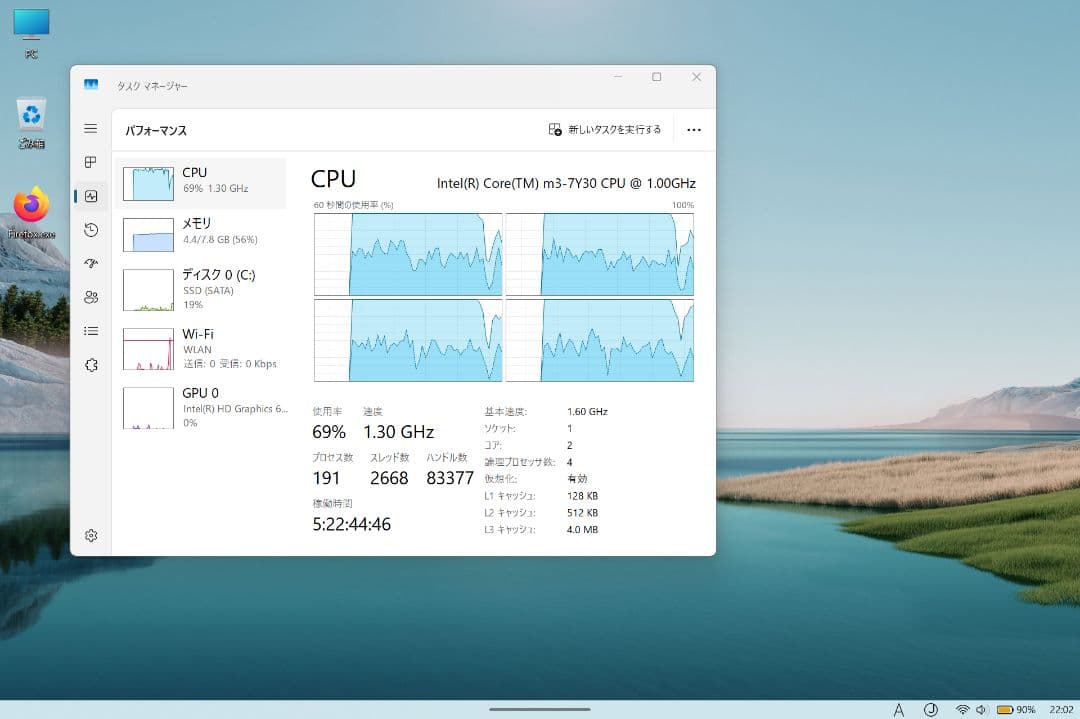Select the Performance page icon in sidebar
The width and height of the screenshot is (1080, 719).
pyautogui.click(x=91, y=196)
